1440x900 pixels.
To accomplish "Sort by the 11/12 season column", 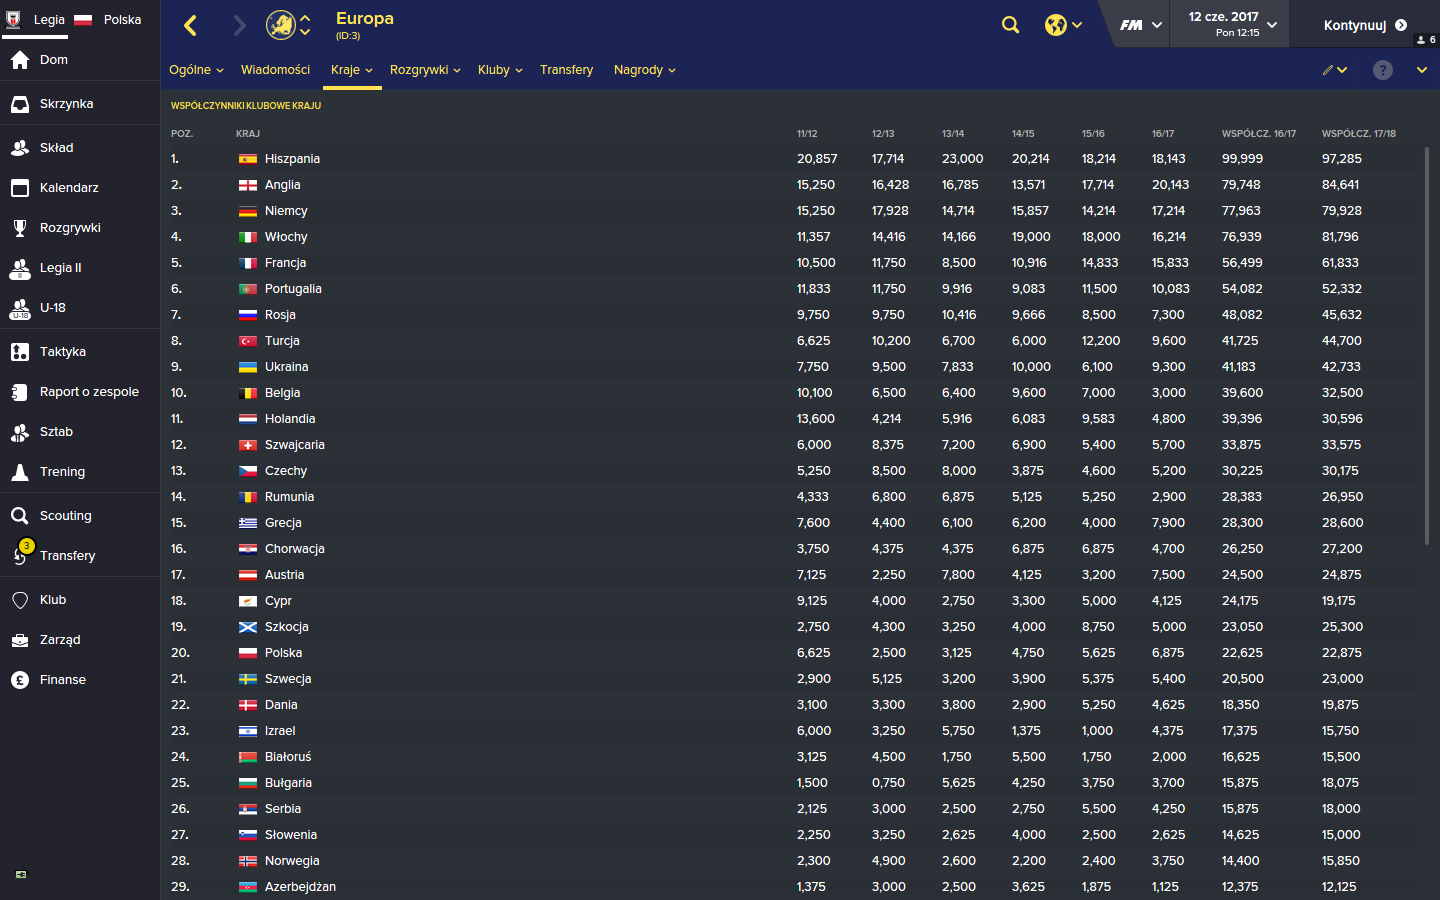I will tap(807, 133).
